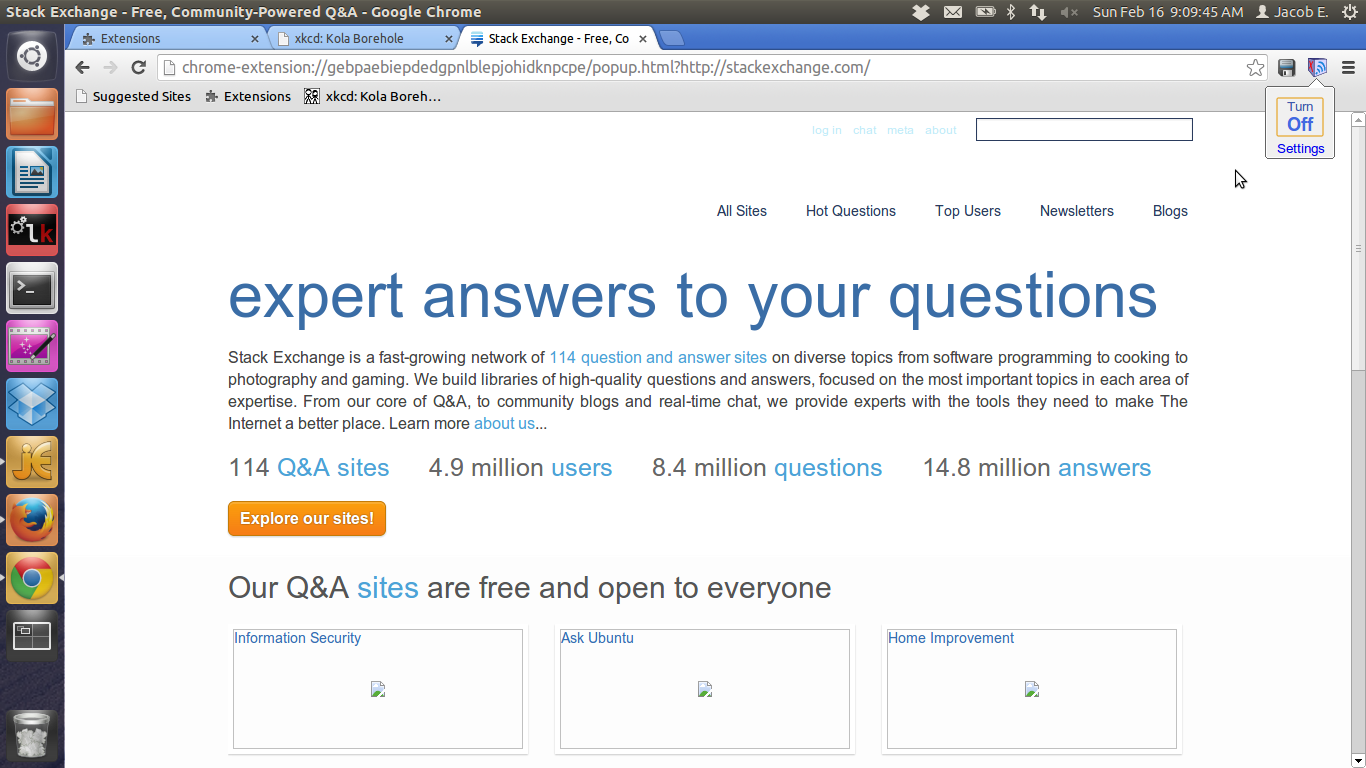The height and width of the screenshot is (768, 1366).
Task: Open the system session gear menu
Action: pos(1349,12)
